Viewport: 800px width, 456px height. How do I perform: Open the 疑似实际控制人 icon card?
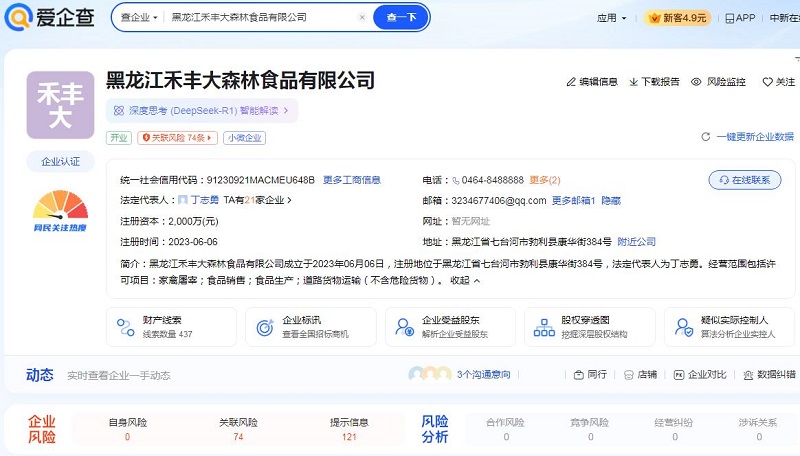click(x=684, y=327)
